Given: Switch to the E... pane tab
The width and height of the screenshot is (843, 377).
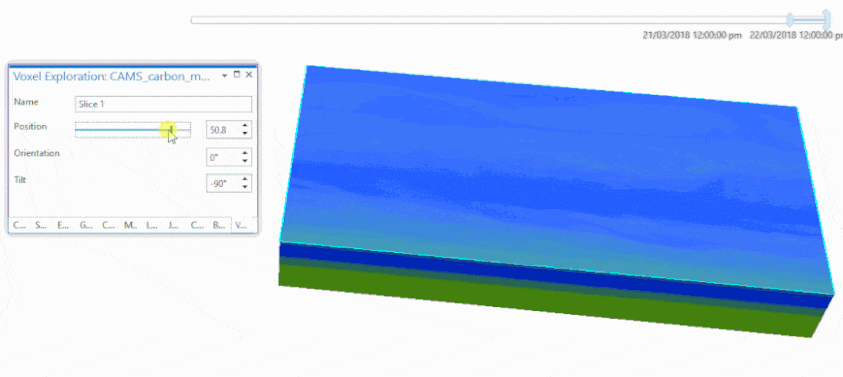Looking at the screenshot, I should tap(63, 226).
